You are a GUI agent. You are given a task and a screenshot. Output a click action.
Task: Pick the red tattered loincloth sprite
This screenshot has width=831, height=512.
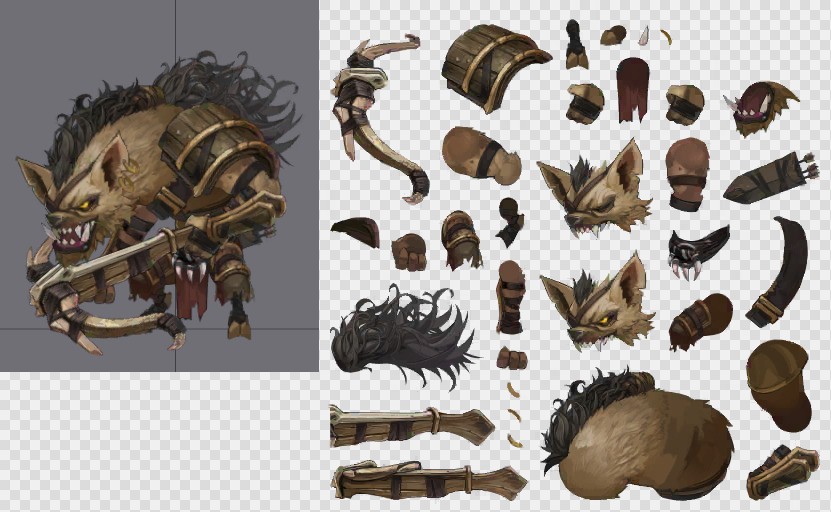632,90
